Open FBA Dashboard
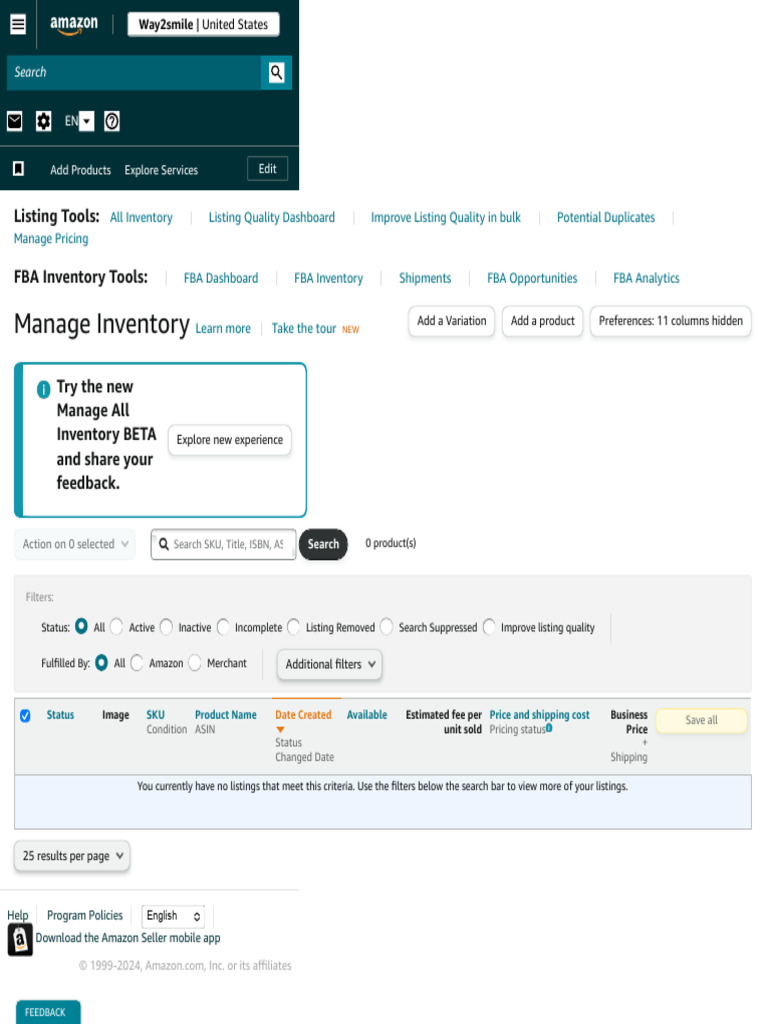This screenshot has width=768, height=1024. click(x=221, y=278)
